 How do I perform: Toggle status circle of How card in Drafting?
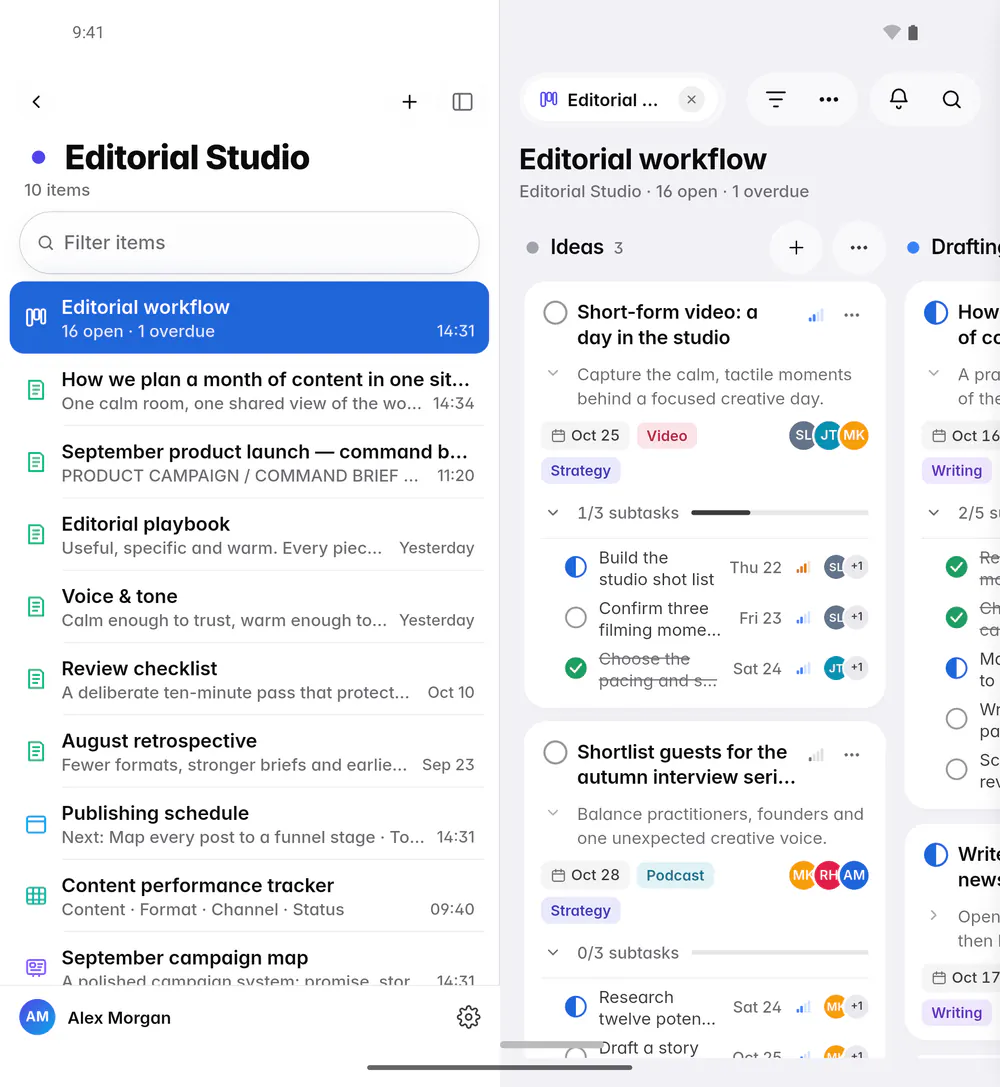936,313
